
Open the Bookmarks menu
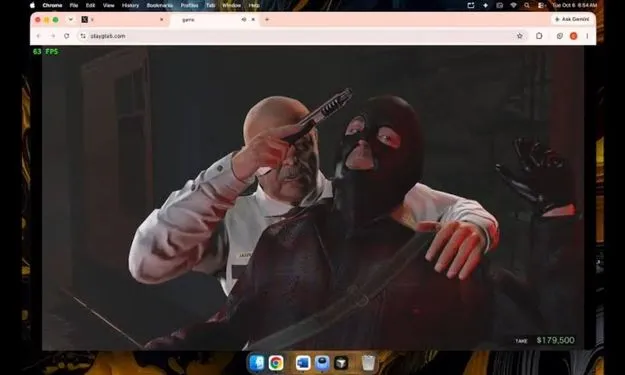160,5
